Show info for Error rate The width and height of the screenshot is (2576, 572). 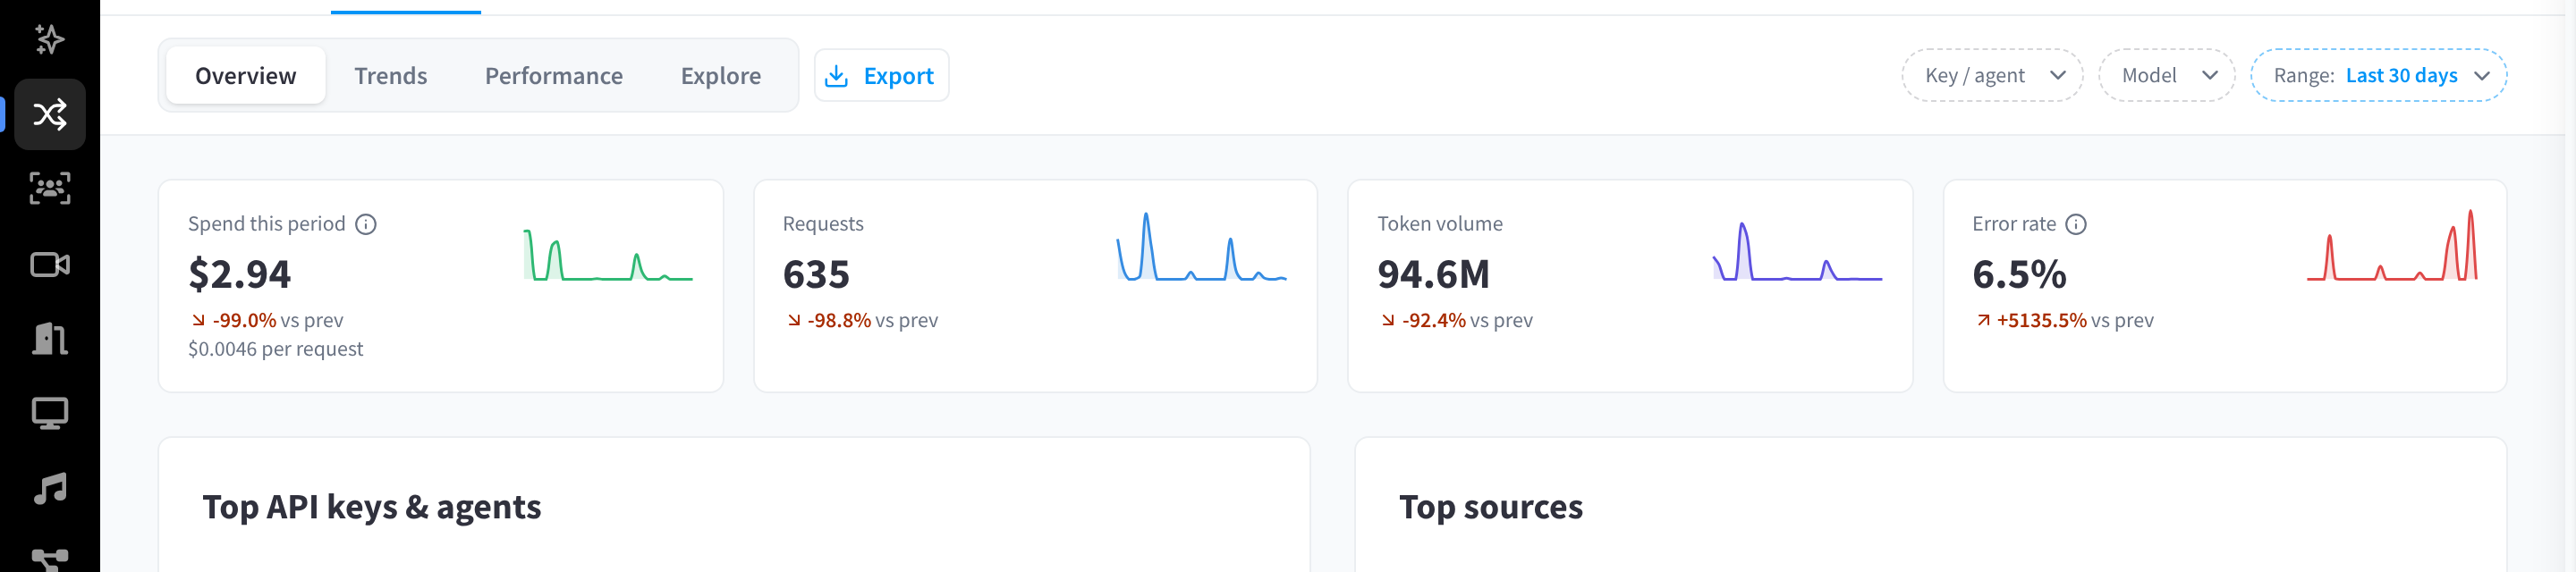pyautogui.click(x=2076, y=224)
